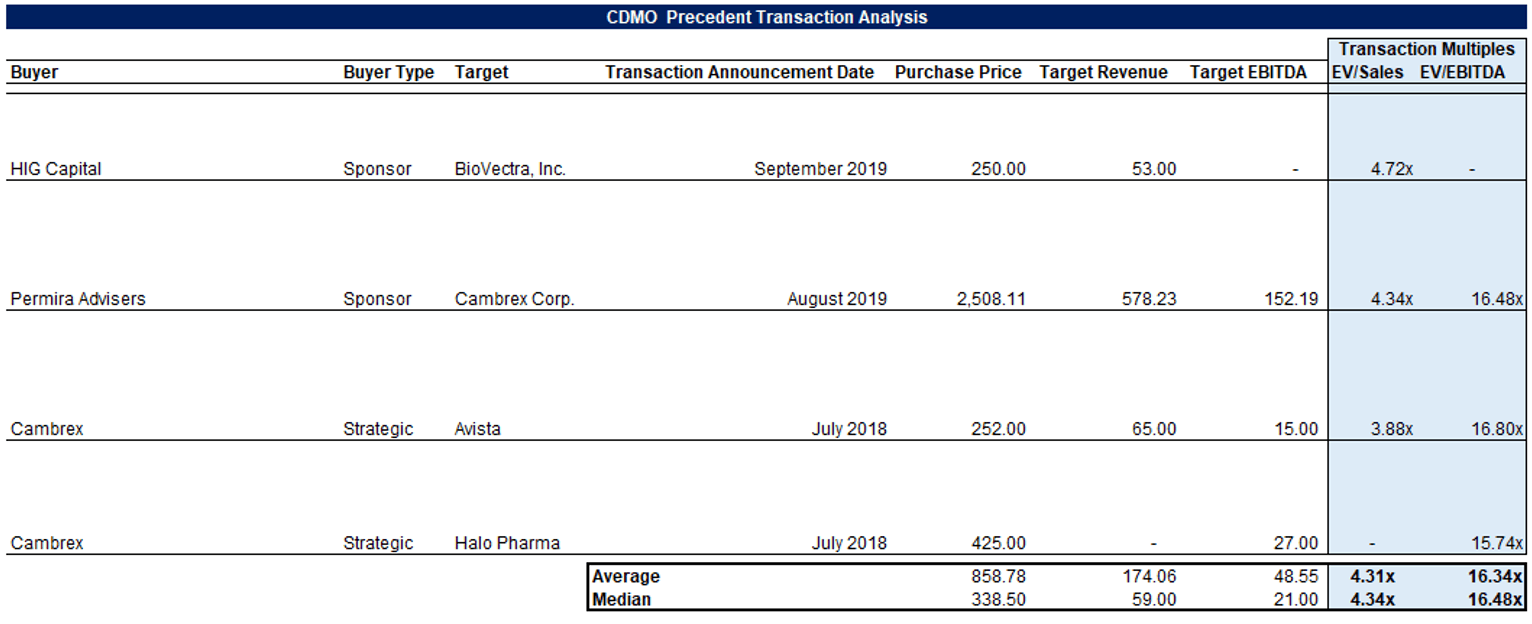Select the Buyer column header
The width and height of the screenshot is (1532, 624).
(34, 72)
